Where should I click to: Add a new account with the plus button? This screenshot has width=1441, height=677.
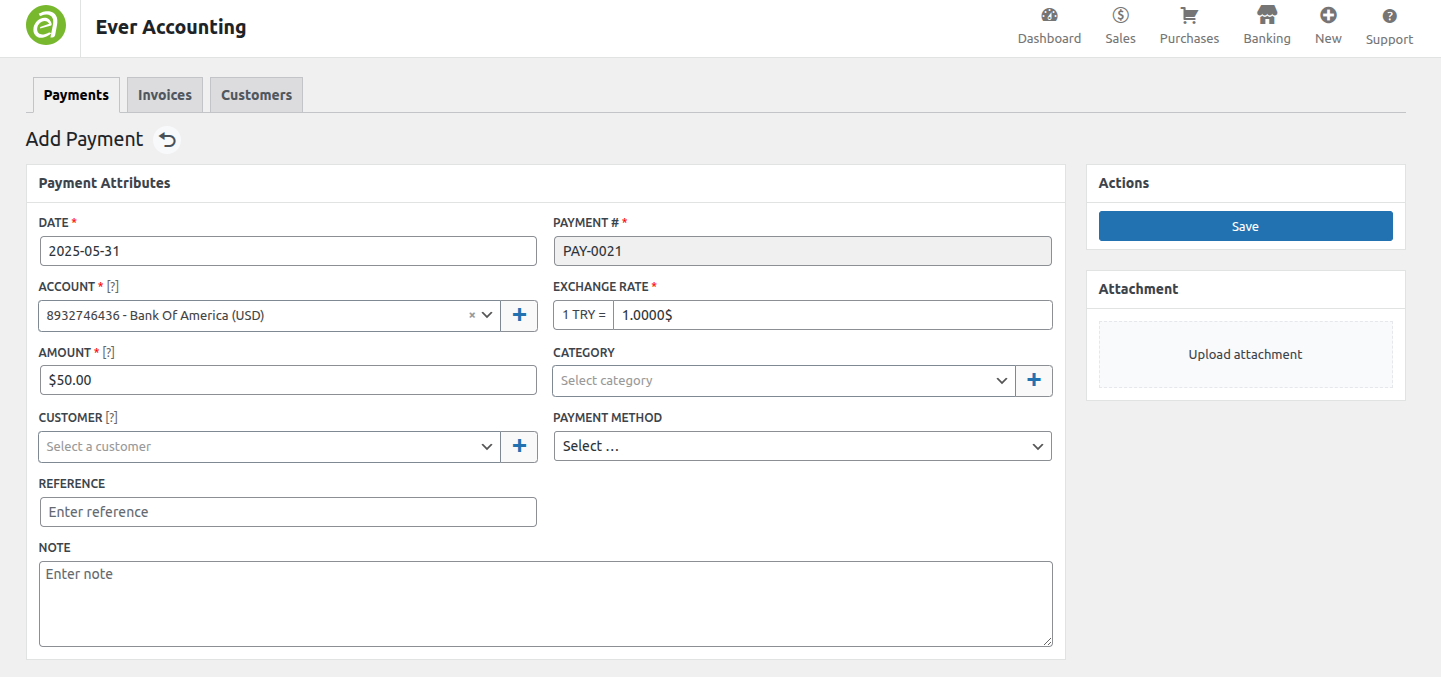[519, 315]
